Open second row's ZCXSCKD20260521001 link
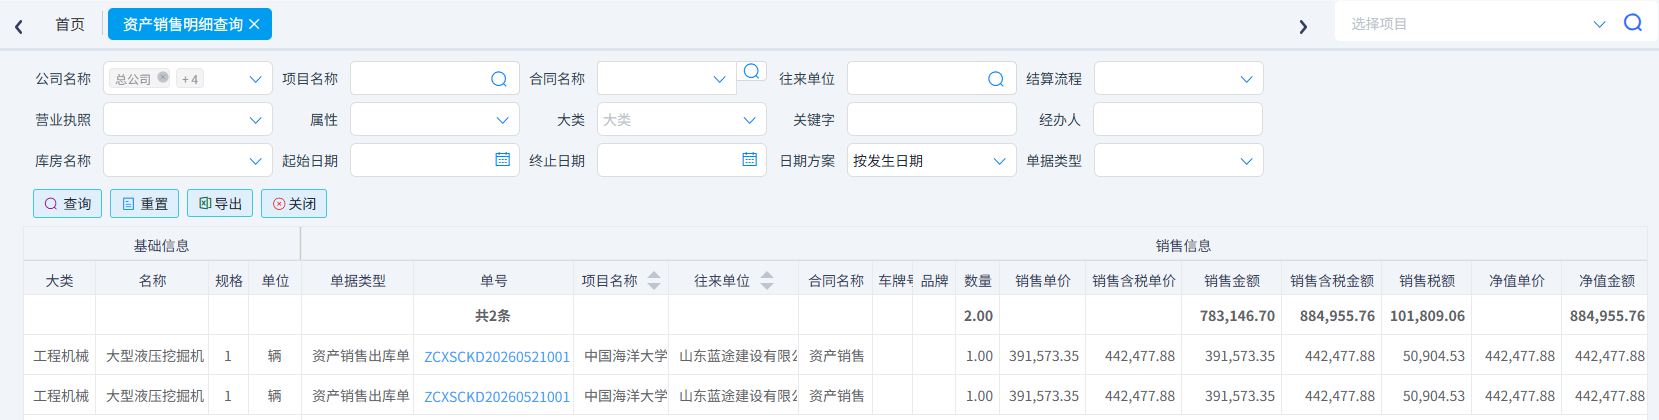The image size is (1659, 420). point(497,396)
